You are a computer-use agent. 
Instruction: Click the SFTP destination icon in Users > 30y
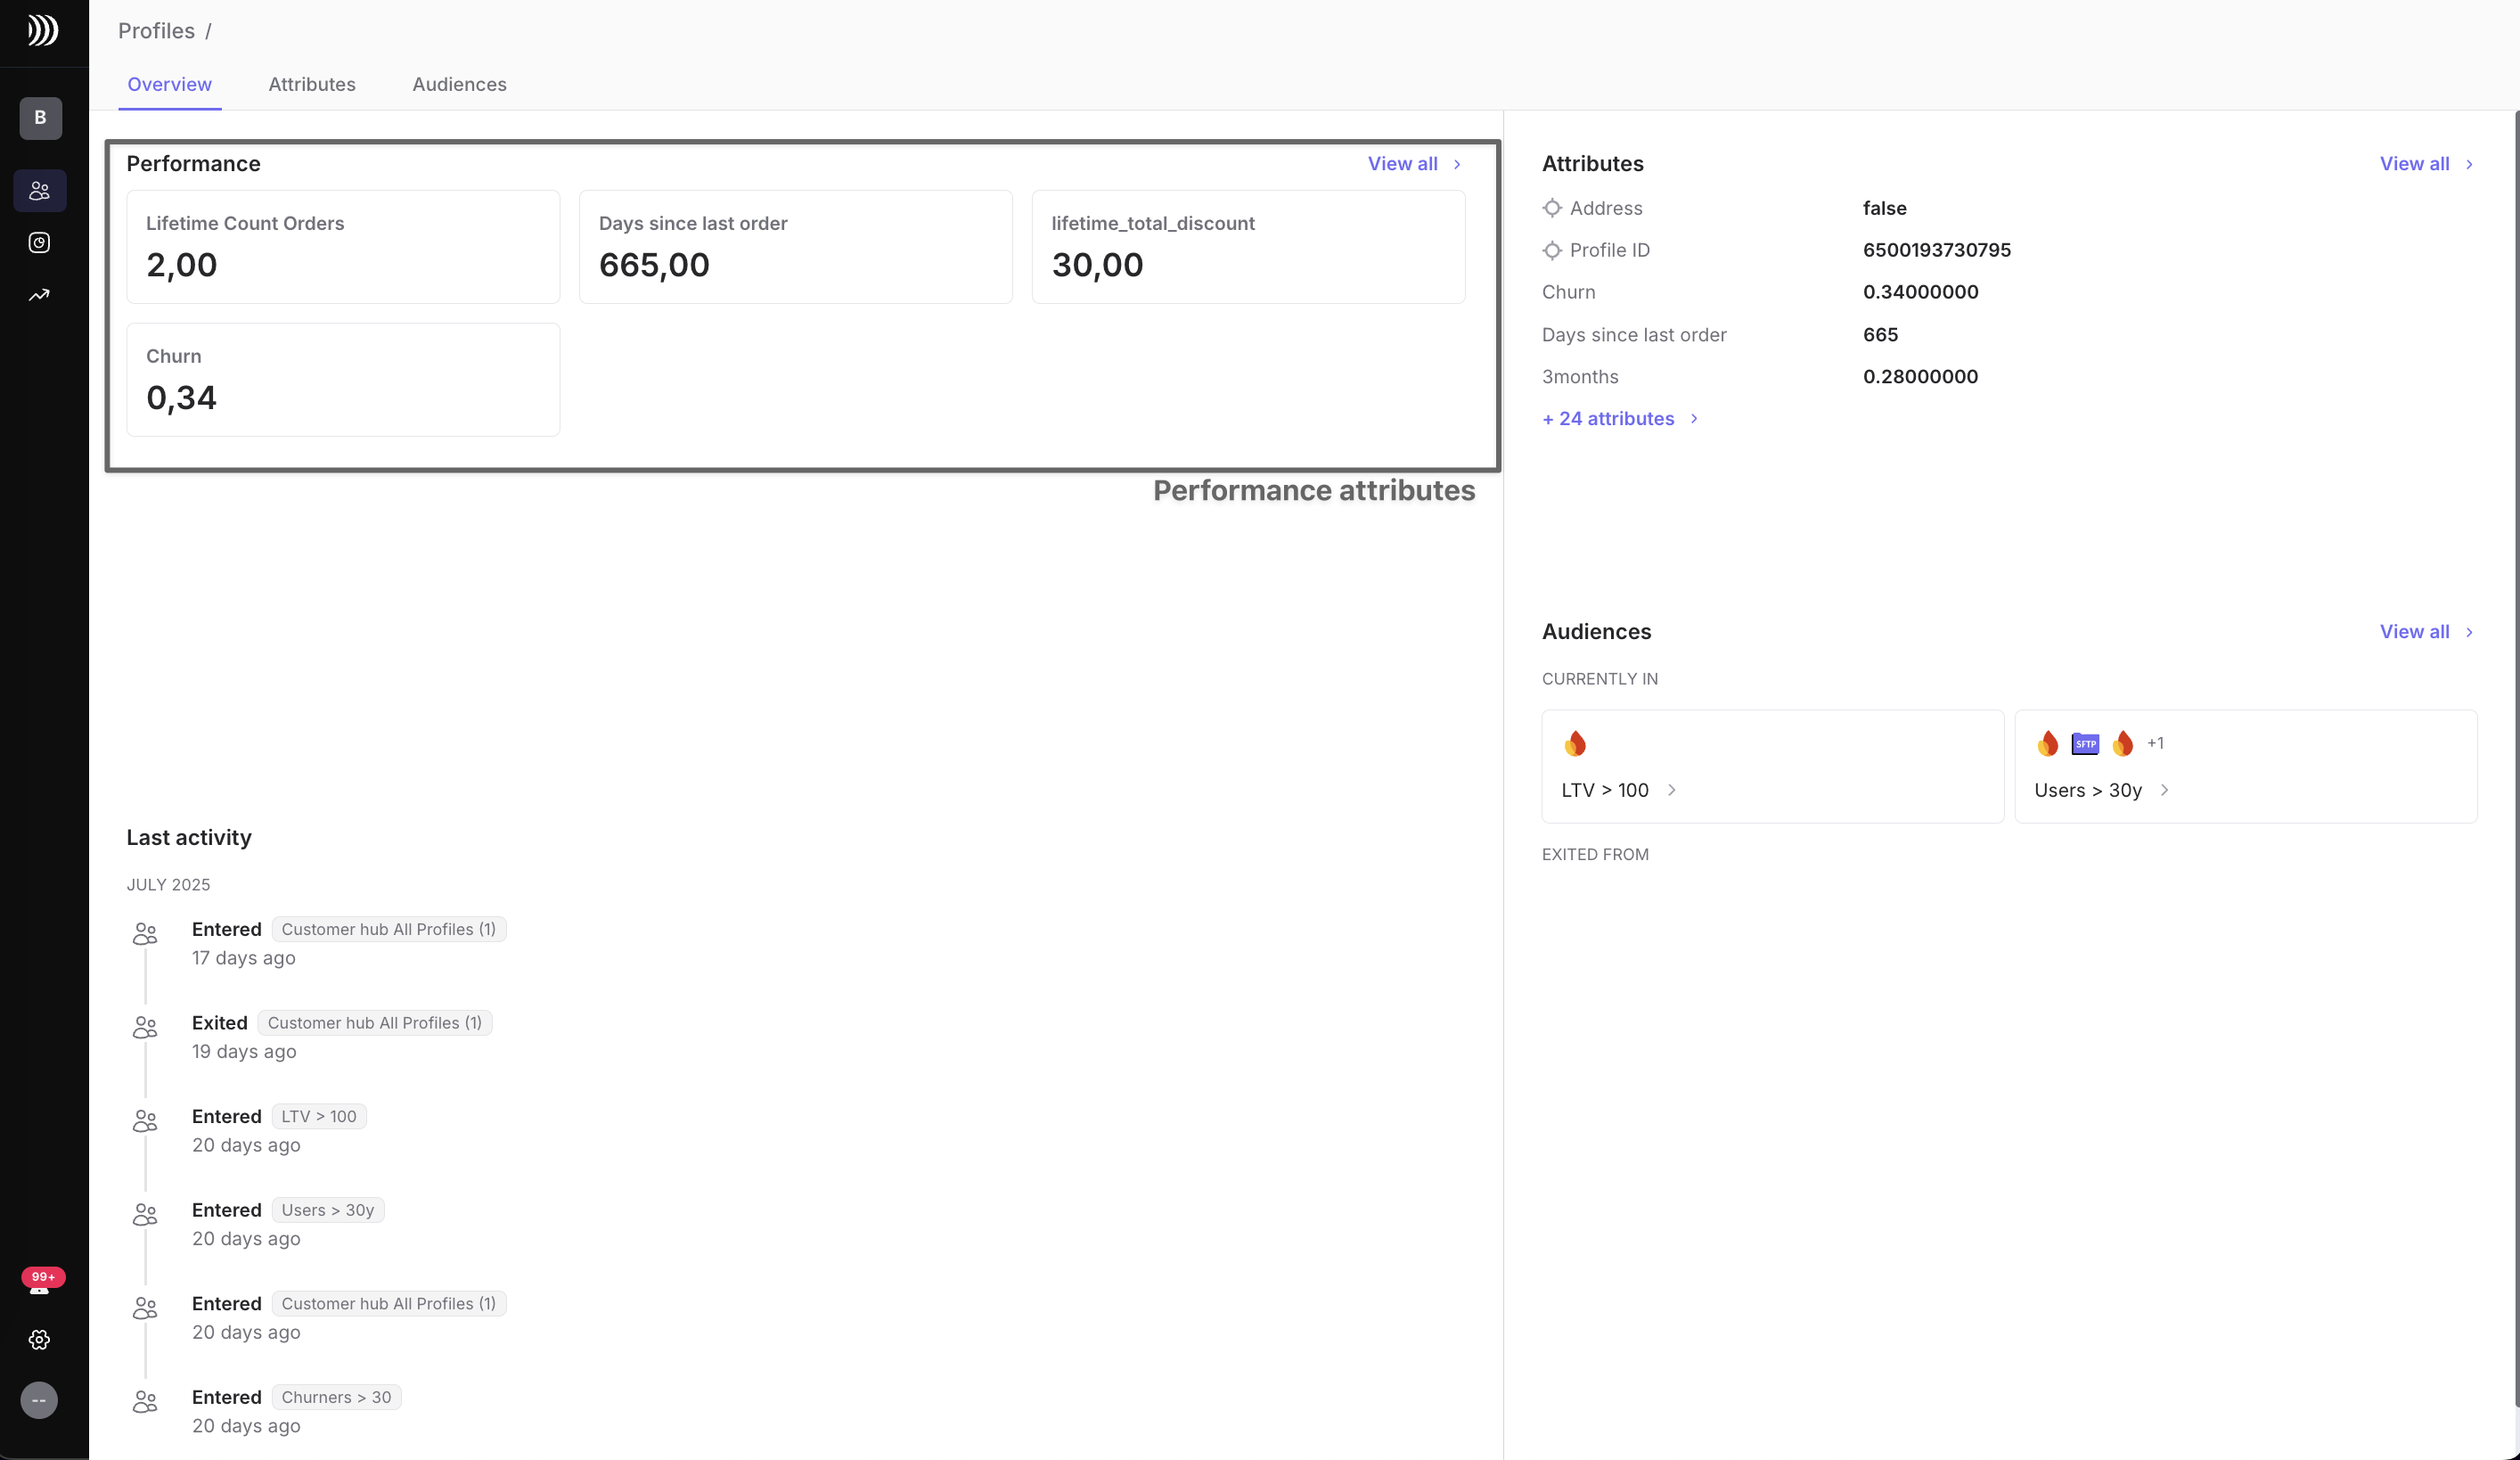tap(2085, 743)
